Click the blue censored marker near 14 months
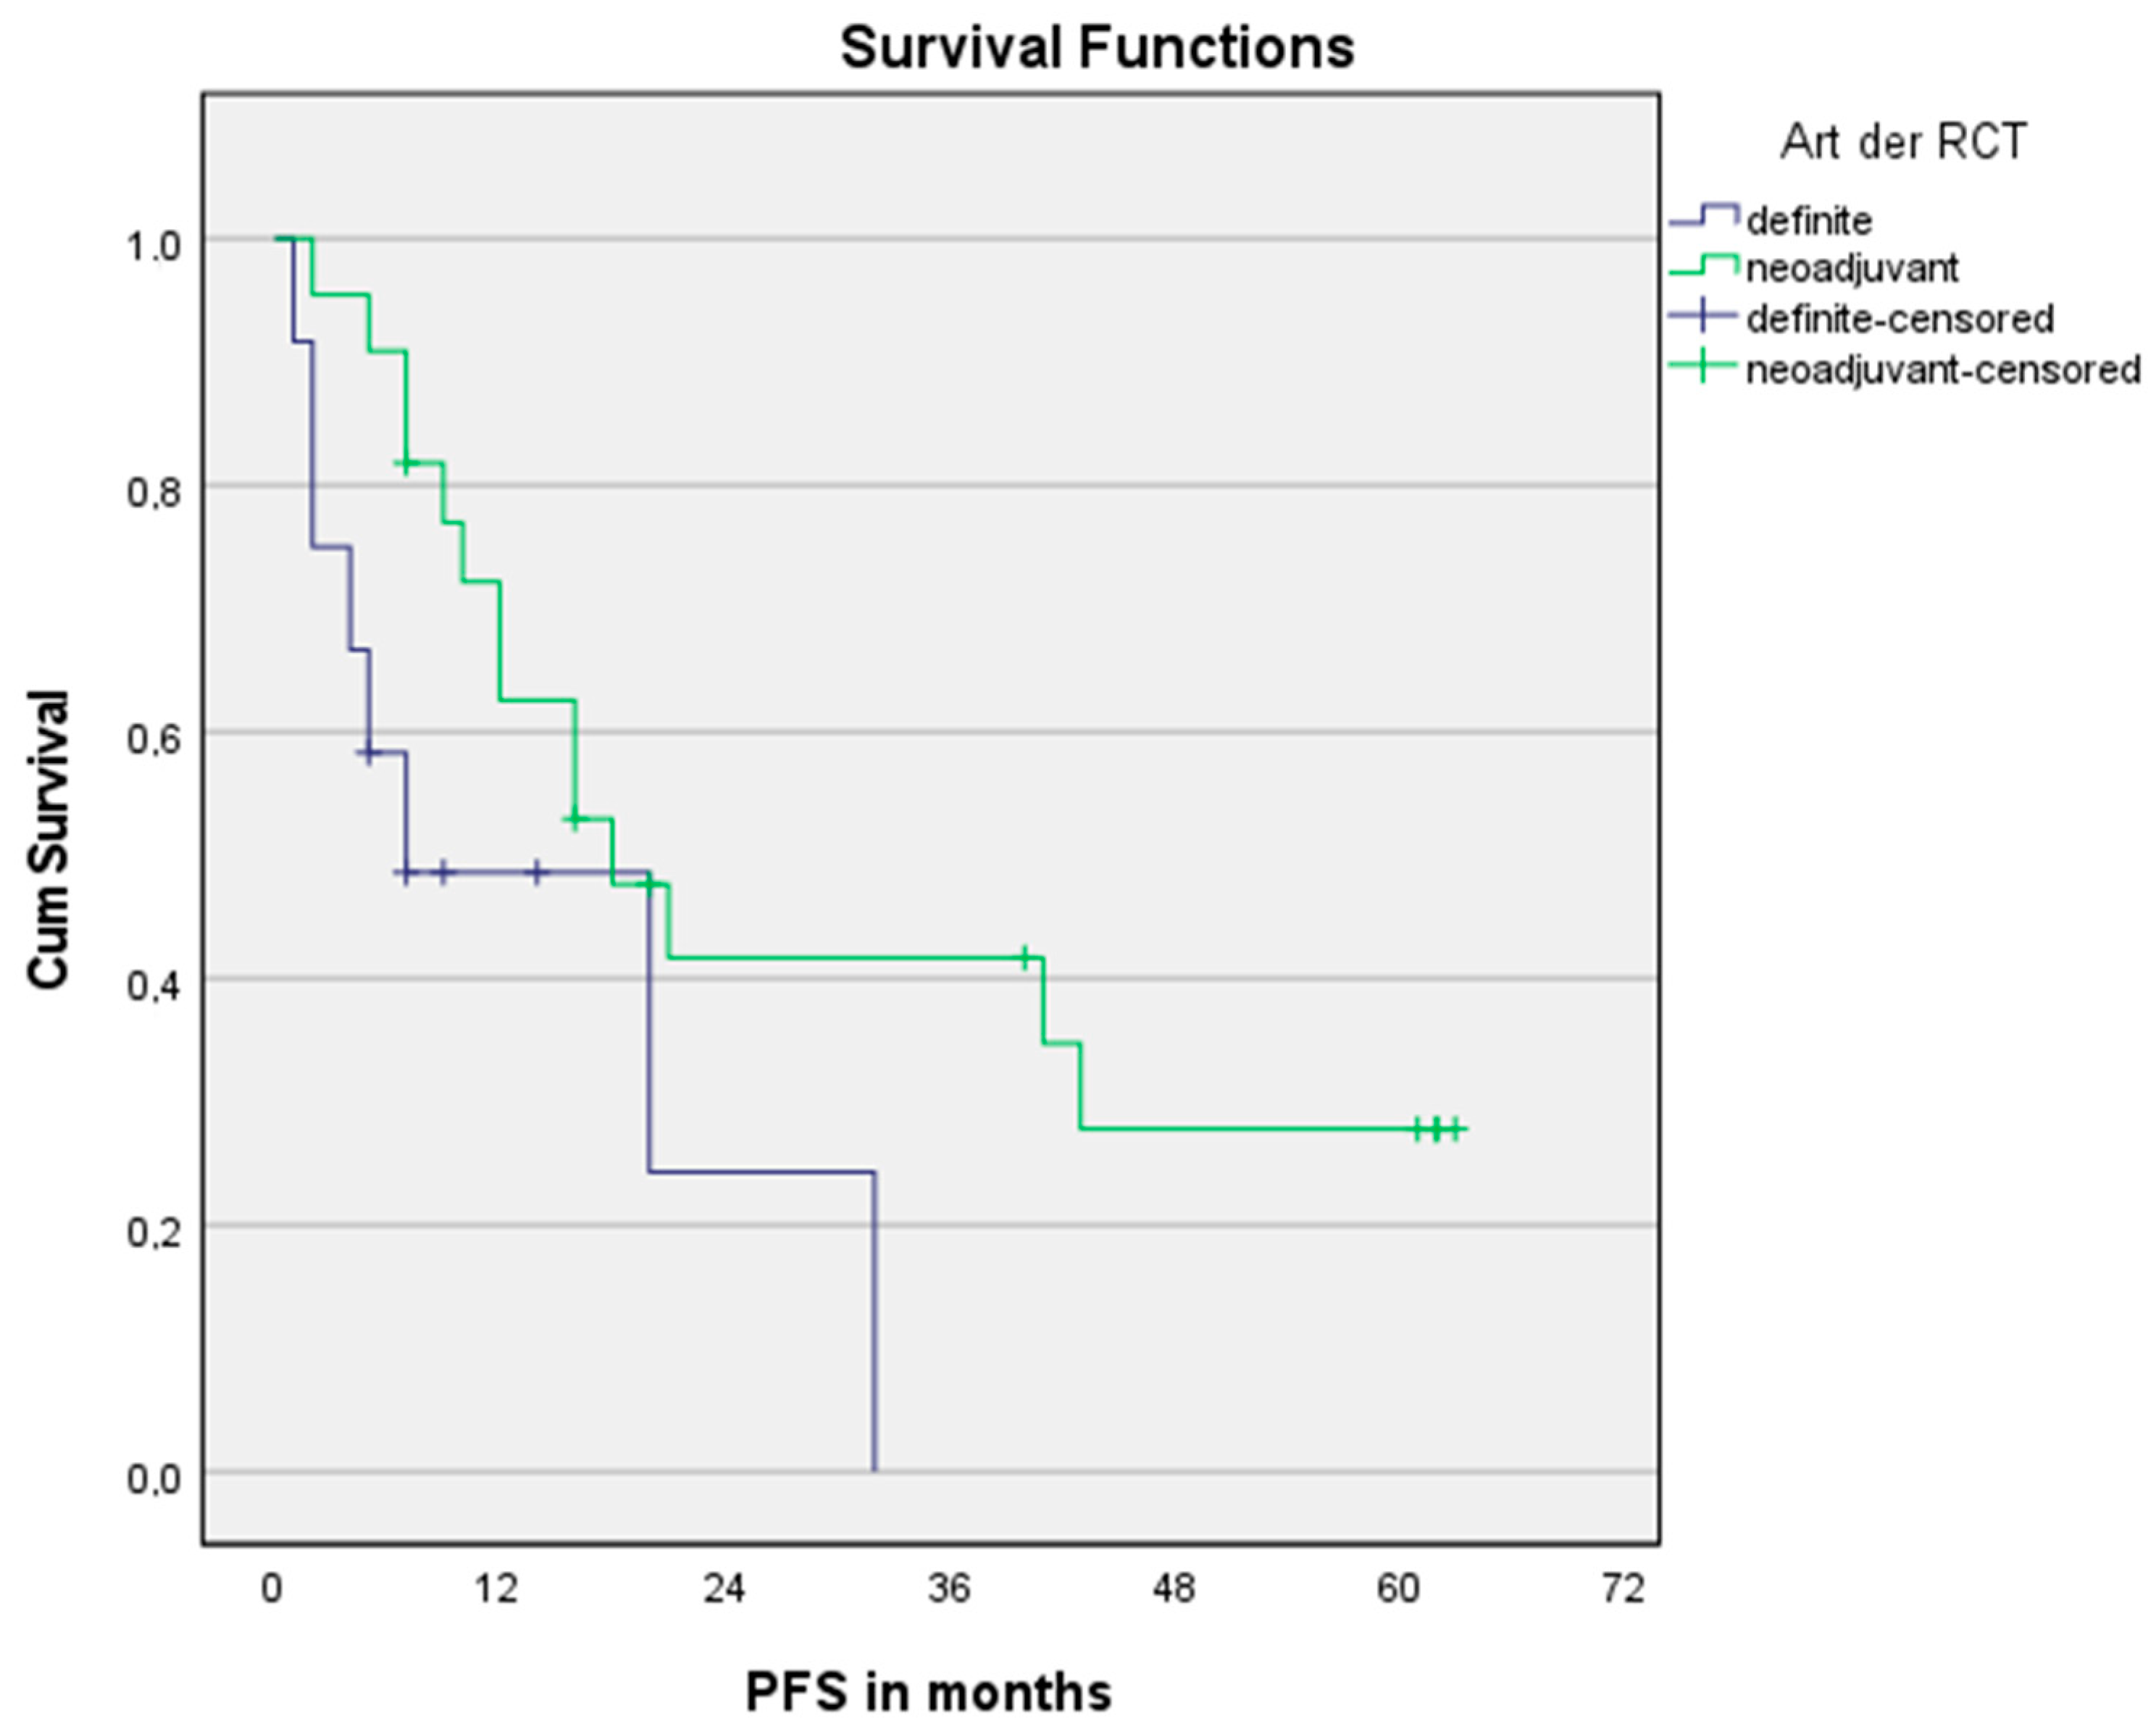Screen dimensions: 2156x1729 coord(537,873)
